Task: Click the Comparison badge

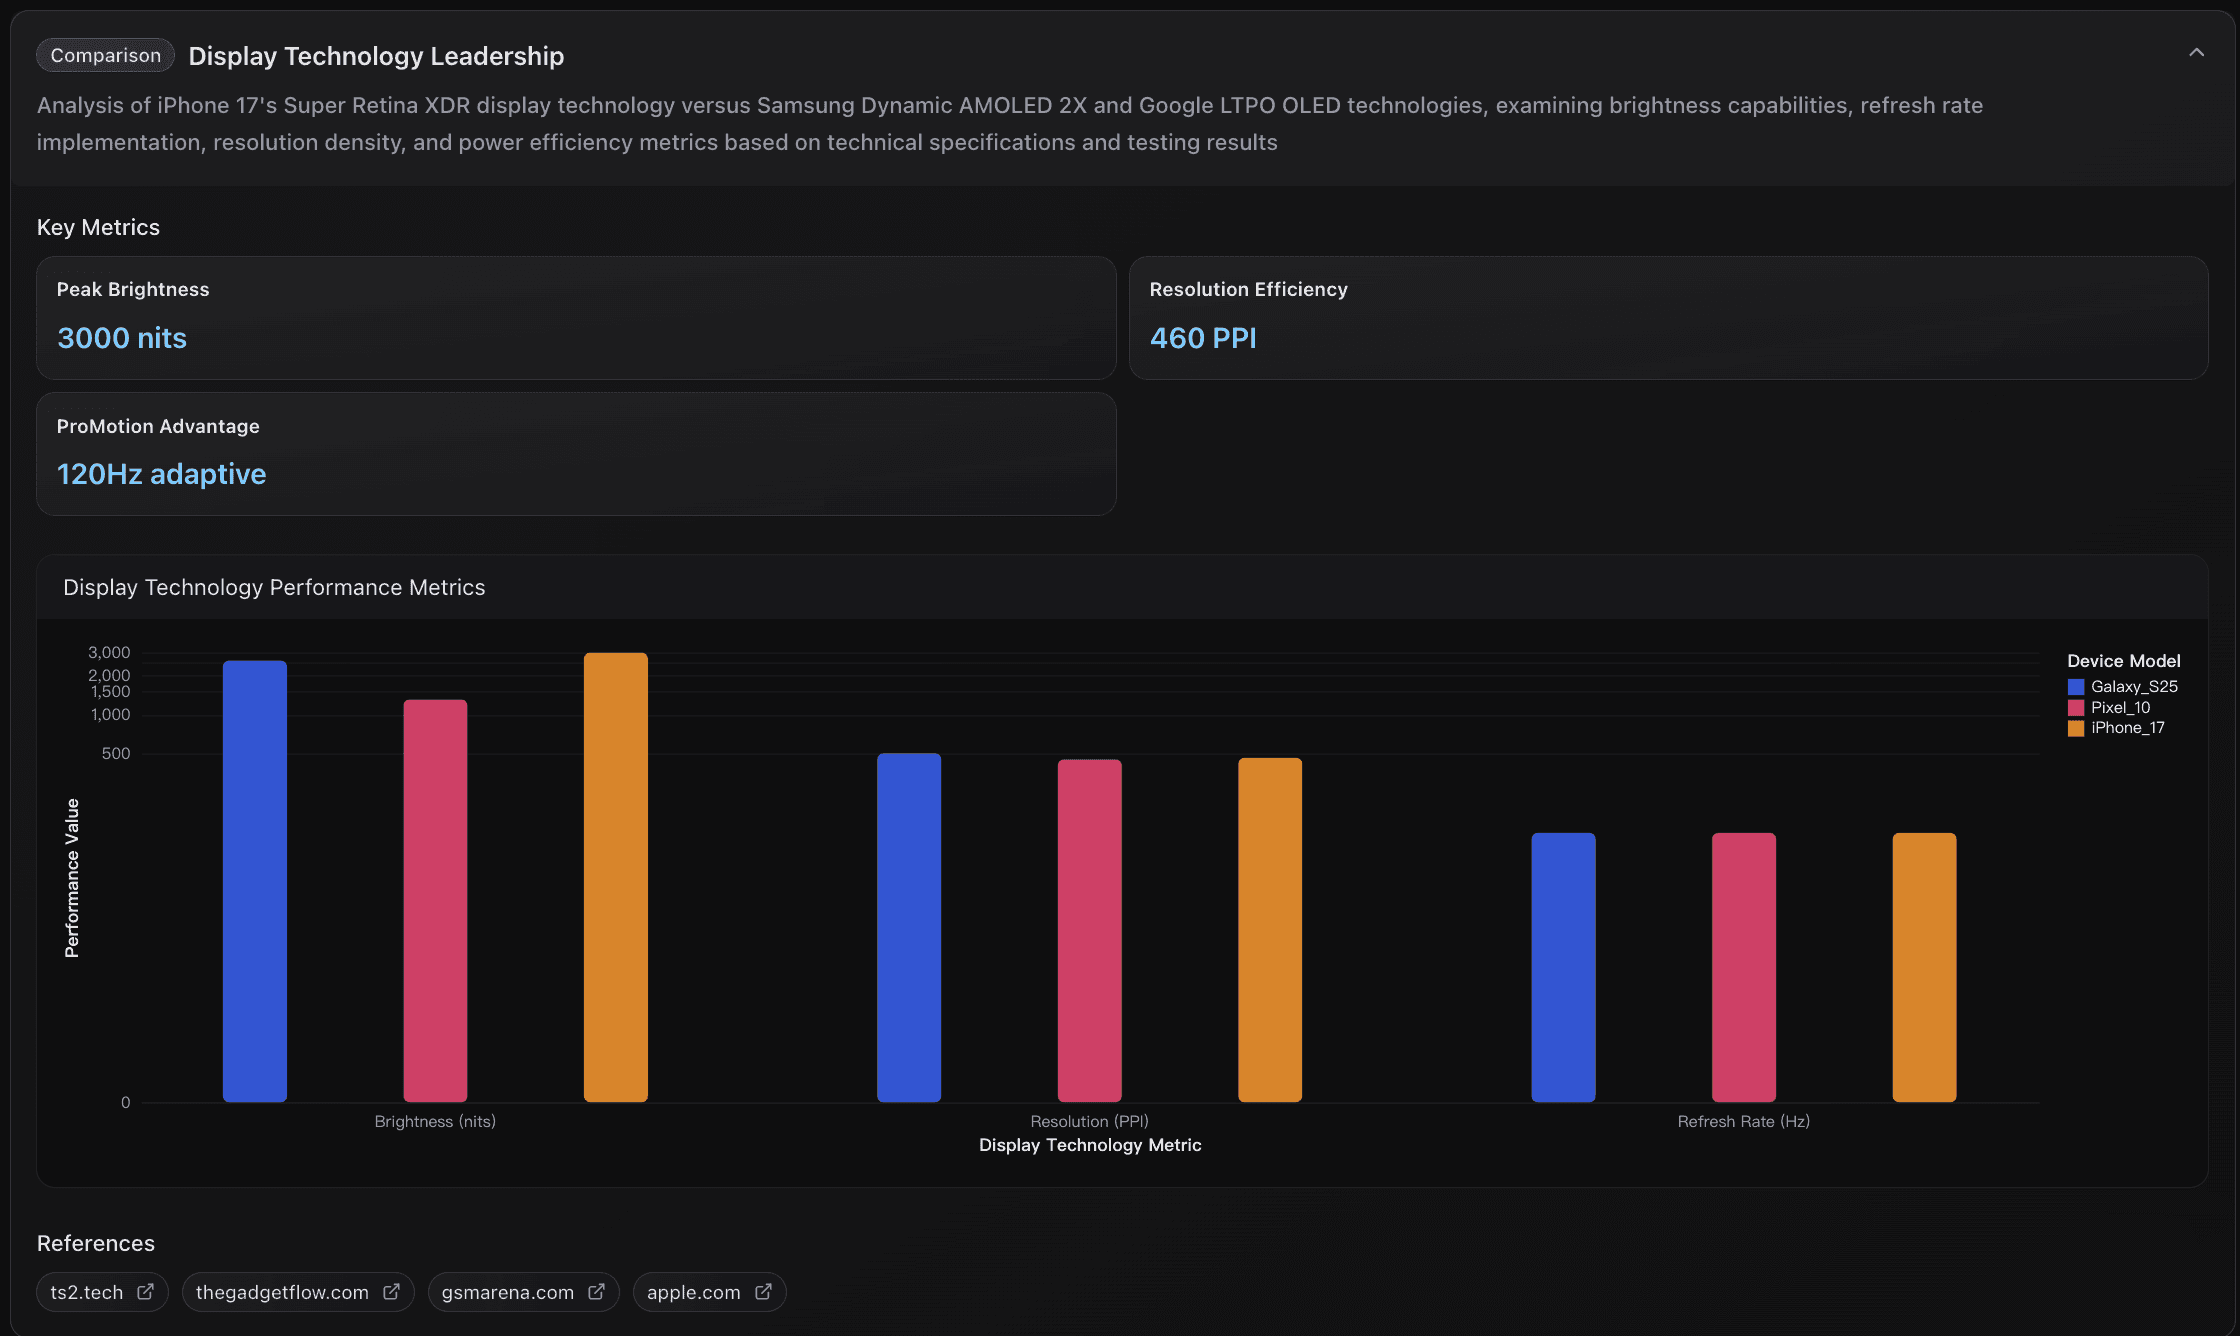Action: 105,55
